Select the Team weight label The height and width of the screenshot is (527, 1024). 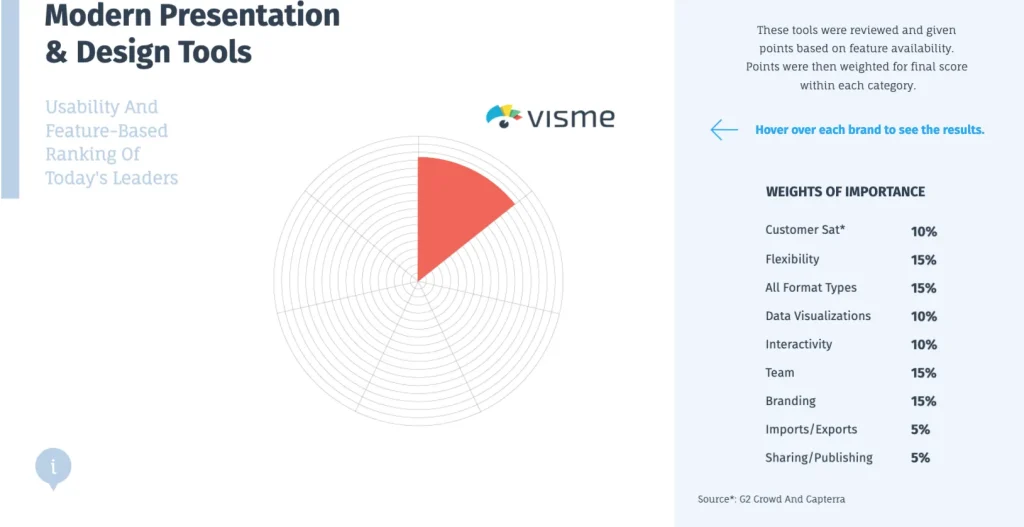point(780,373)
